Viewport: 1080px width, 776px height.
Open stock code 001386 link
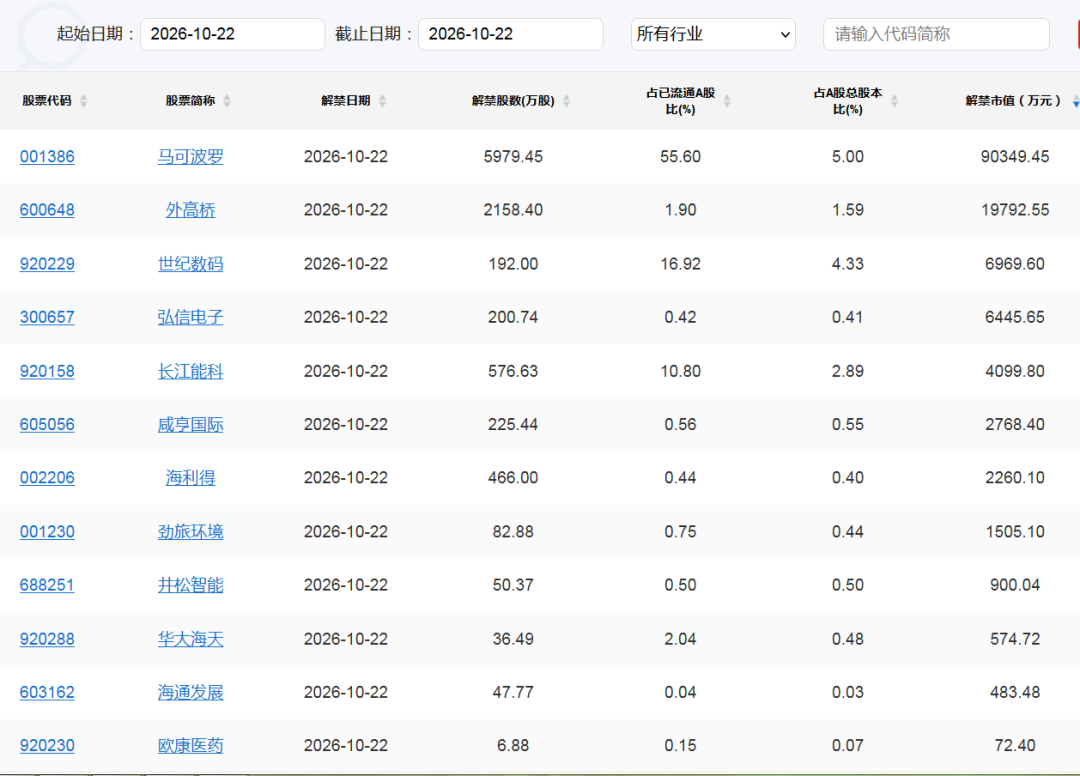(x=47, y=157)
